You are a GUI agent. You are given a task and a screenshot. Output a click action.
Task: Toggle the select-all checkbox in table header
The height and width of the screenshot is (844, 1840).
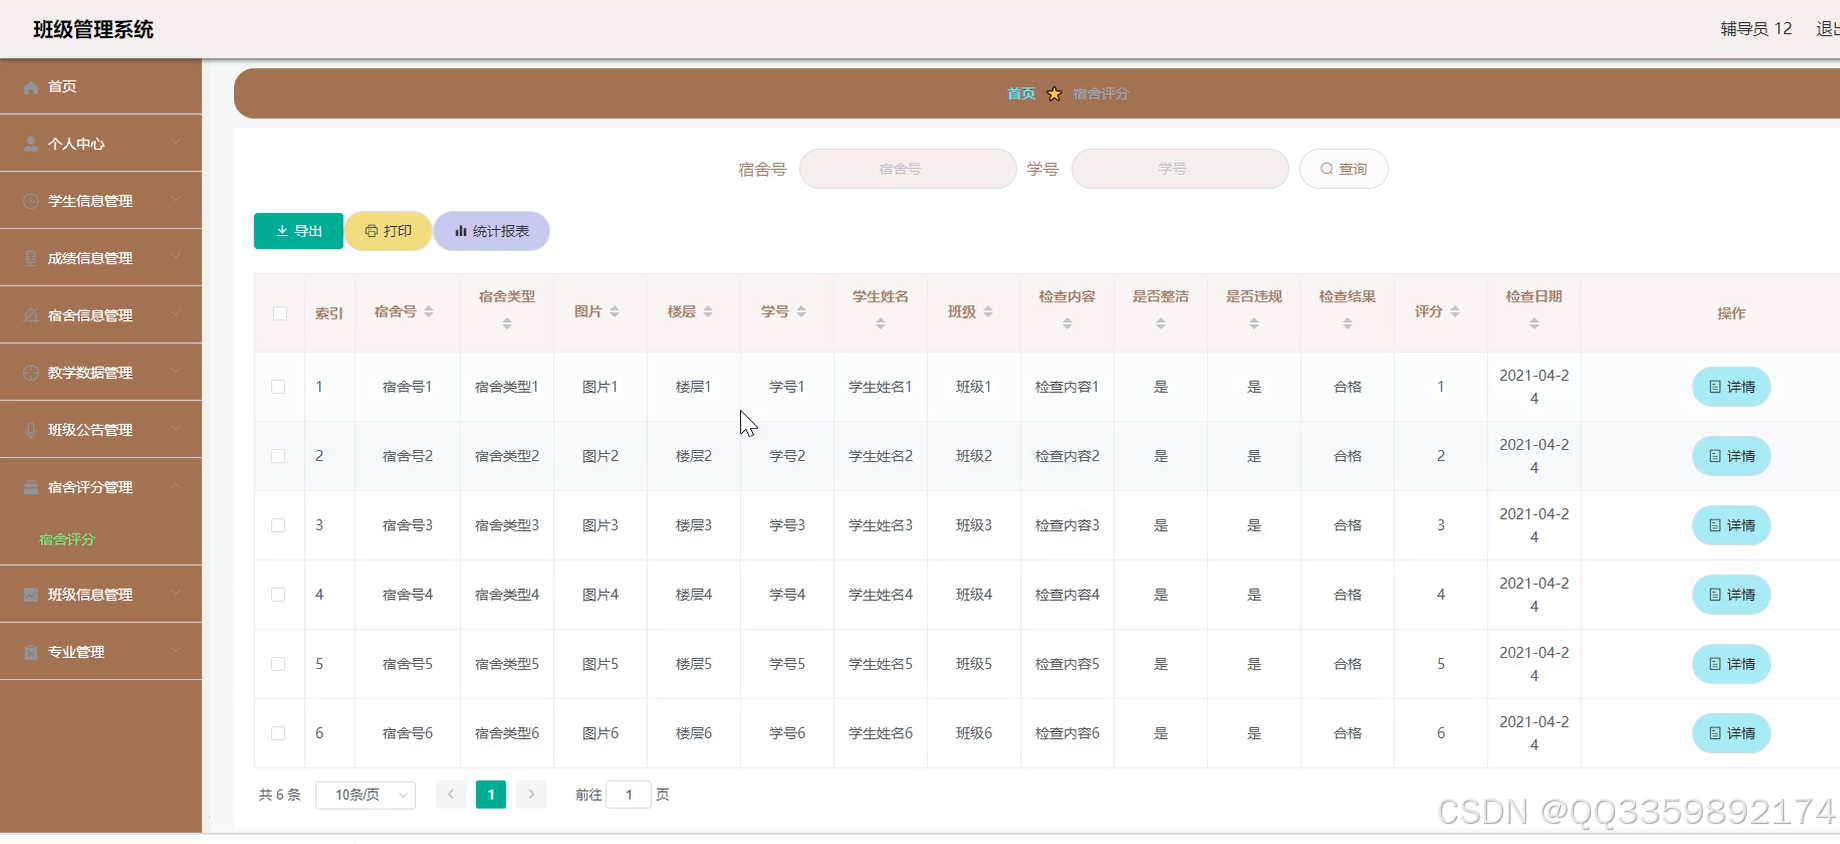click(x=280, y=313)
